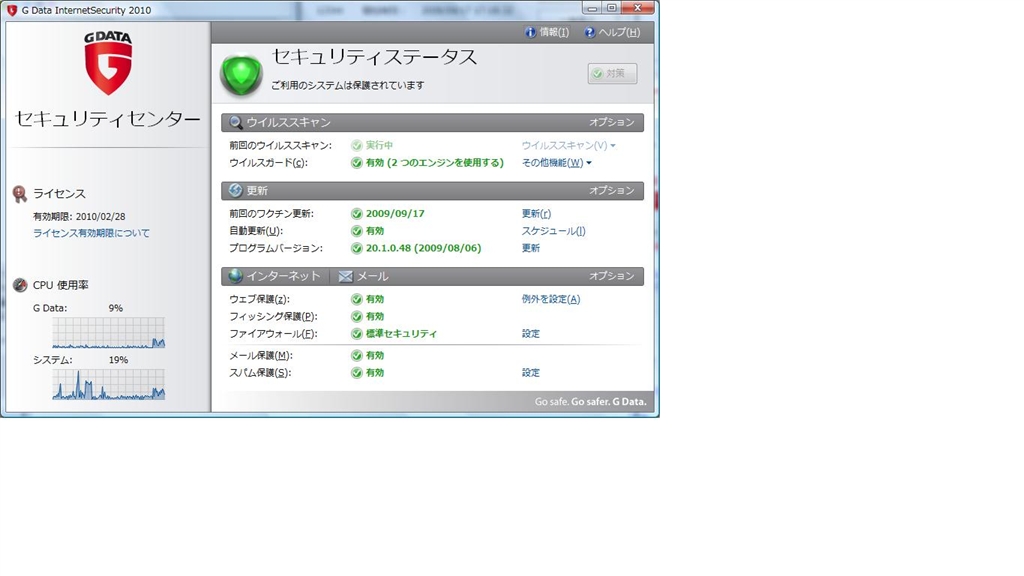Open スケジュール(I) link
The image size is (1024, 576).
pyautogui.click(x=553, y=231)
